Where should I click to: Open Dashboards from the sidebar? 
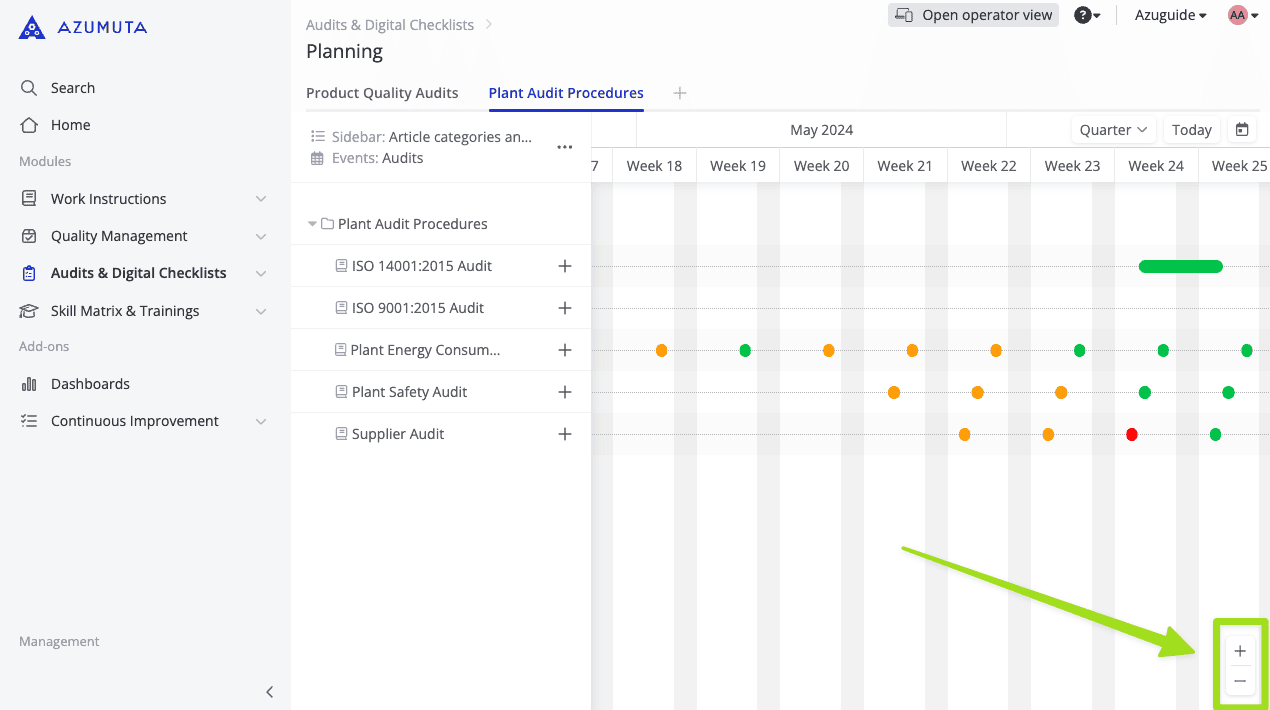[x=90, y=384]
